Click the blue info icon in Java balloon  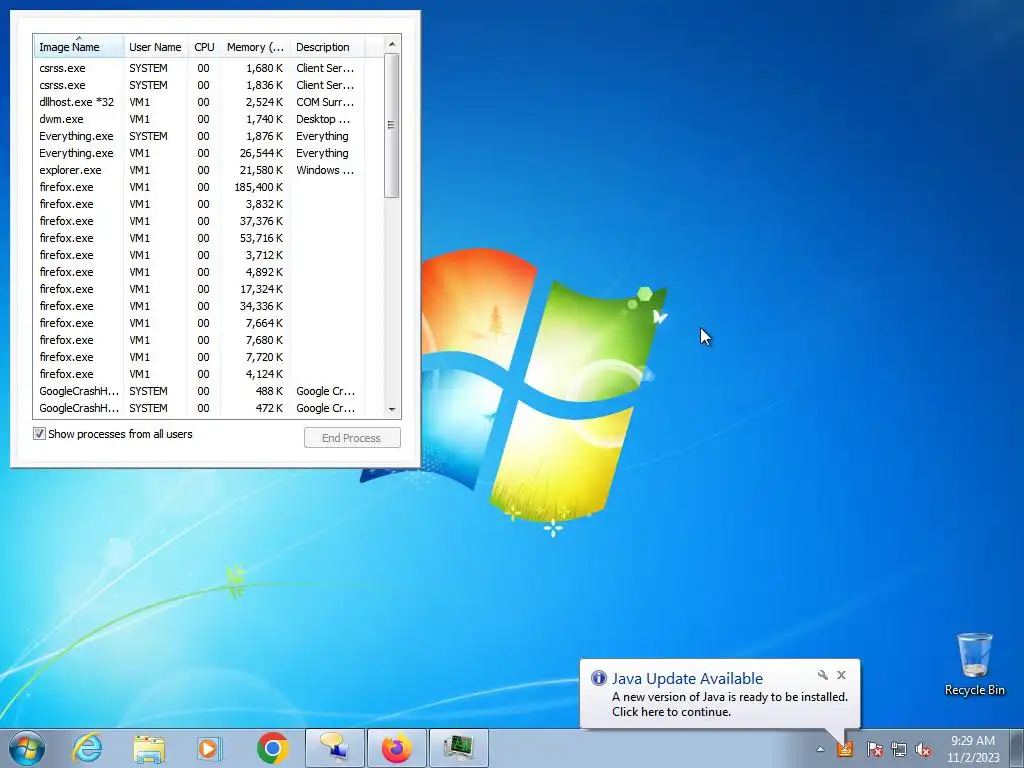598,678
